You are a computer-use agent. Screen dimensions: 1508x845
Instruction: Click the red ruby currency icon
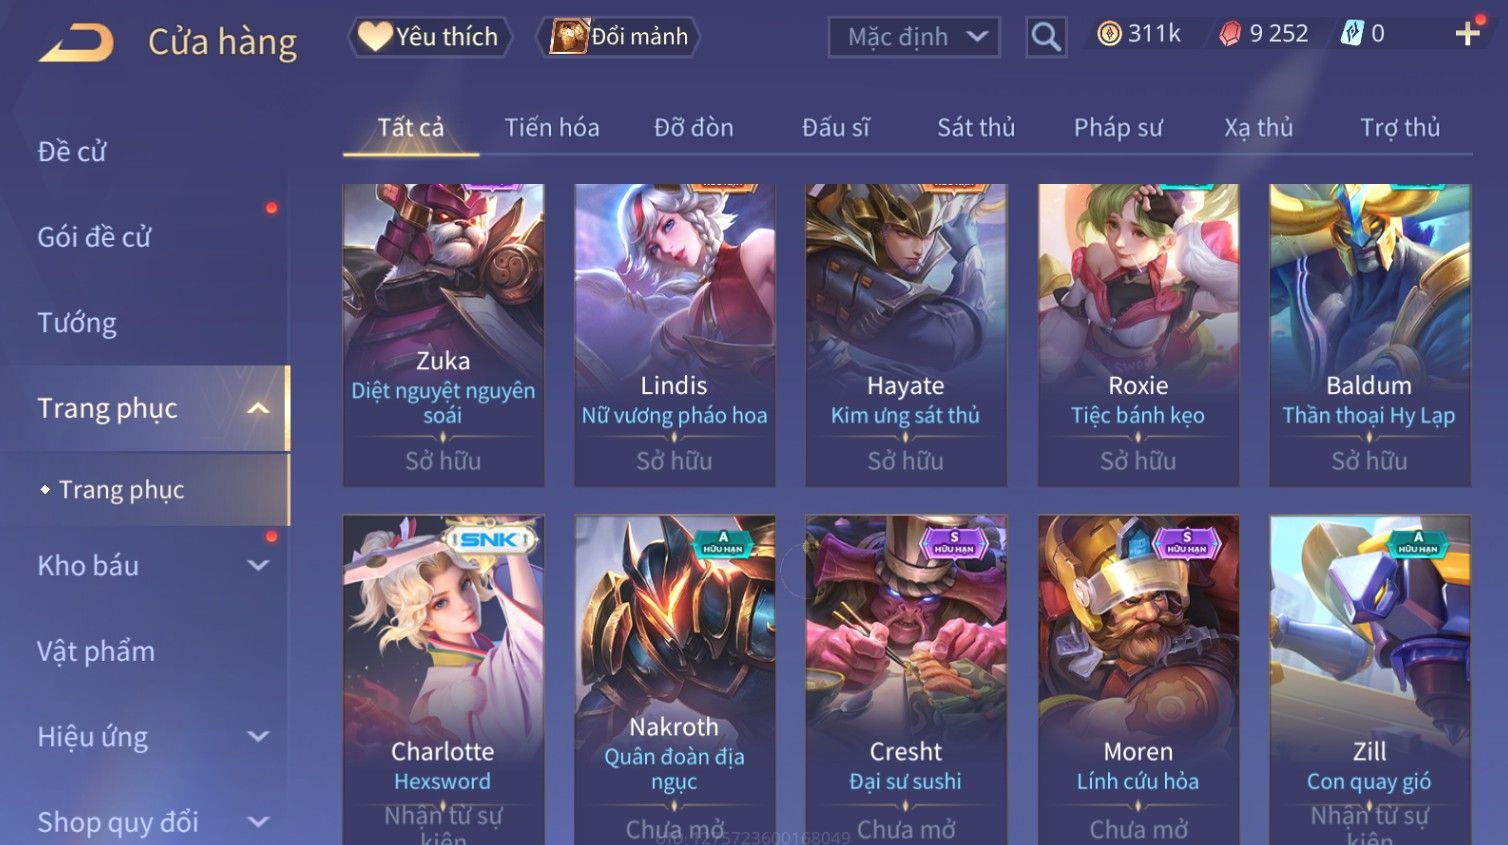pos(1230,34)
